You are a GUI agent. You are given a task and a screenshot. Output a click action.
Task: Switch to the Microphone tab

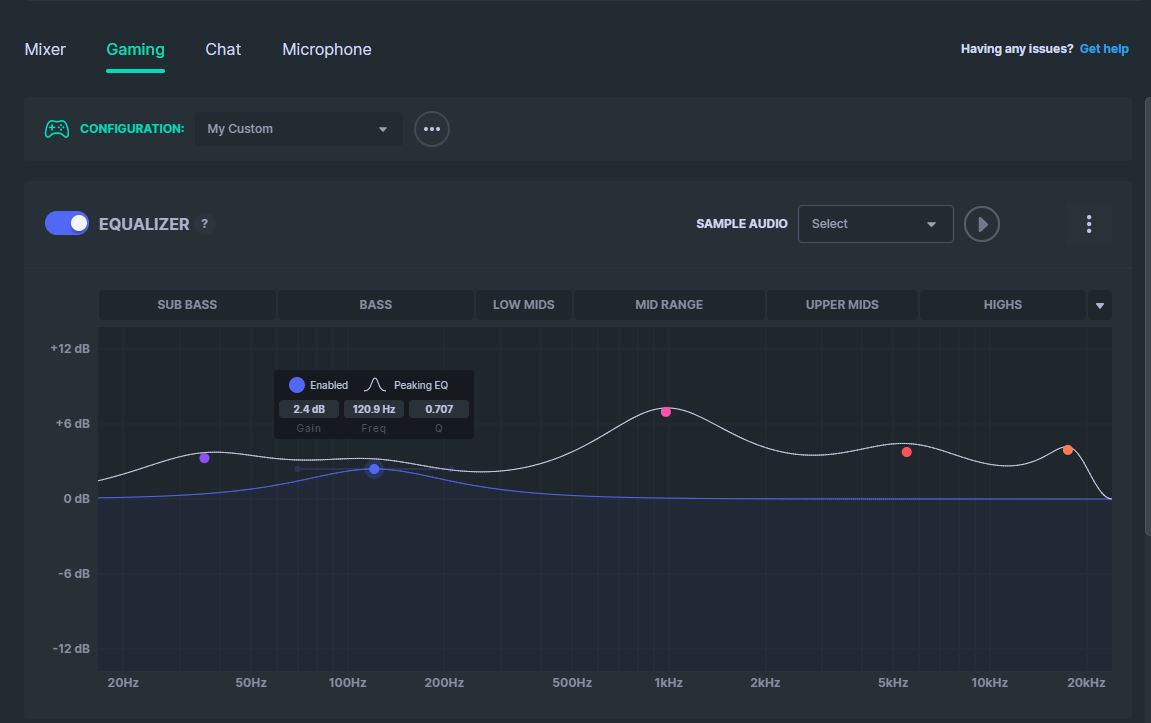[327, 49]
